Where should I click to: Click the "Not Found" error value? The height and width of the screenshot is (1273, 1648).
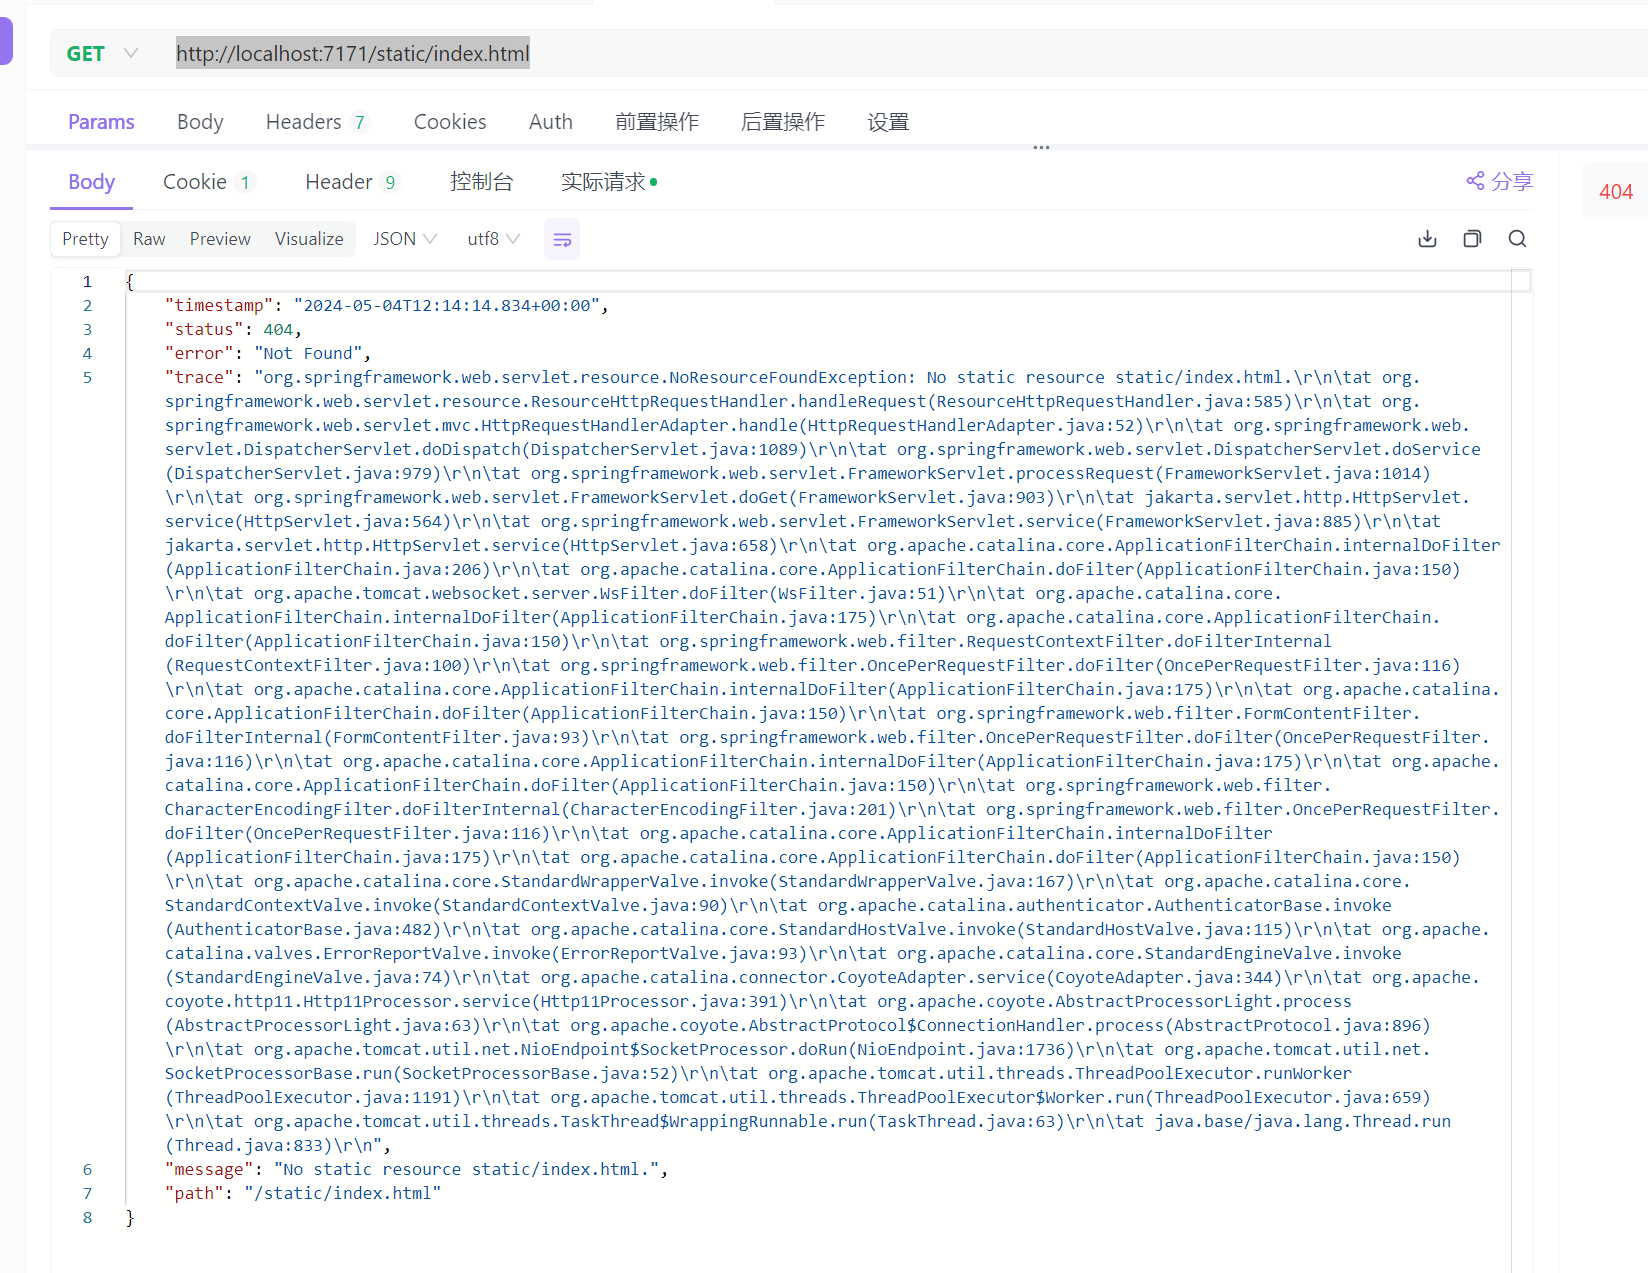(x=308, y=354)
